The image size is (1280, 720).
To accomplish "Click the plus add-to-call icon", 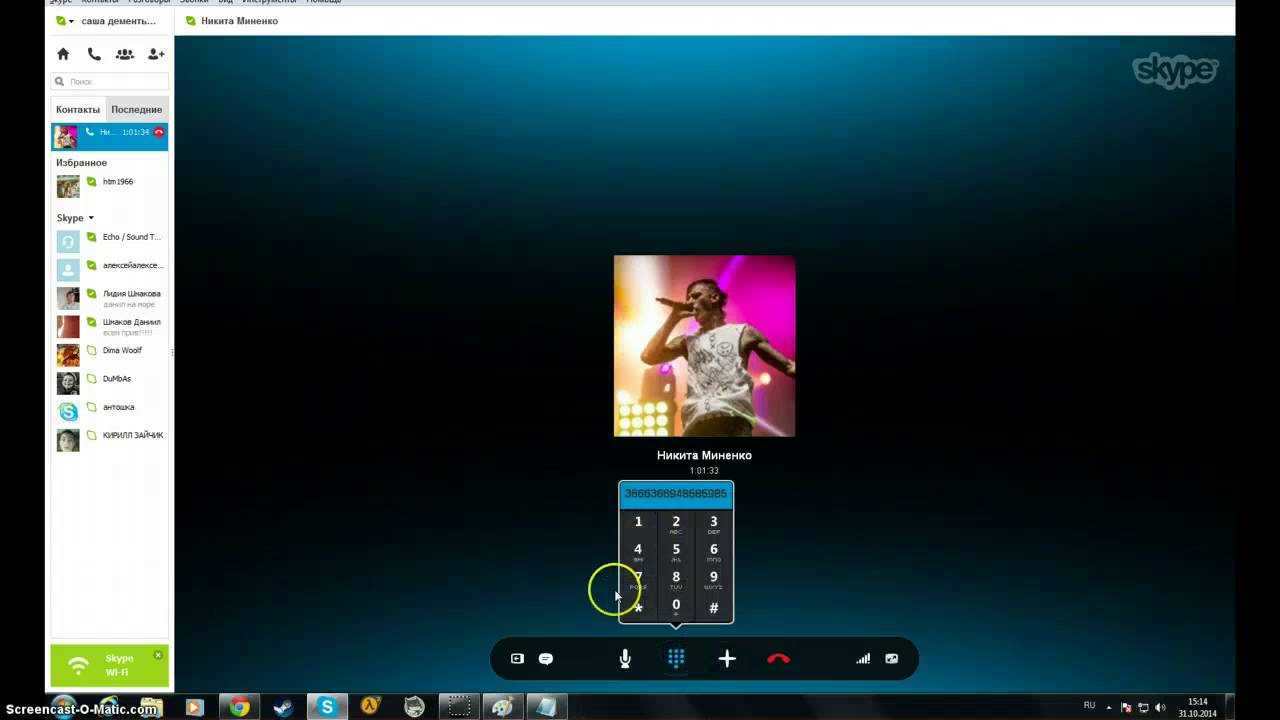I will [727, 658].
